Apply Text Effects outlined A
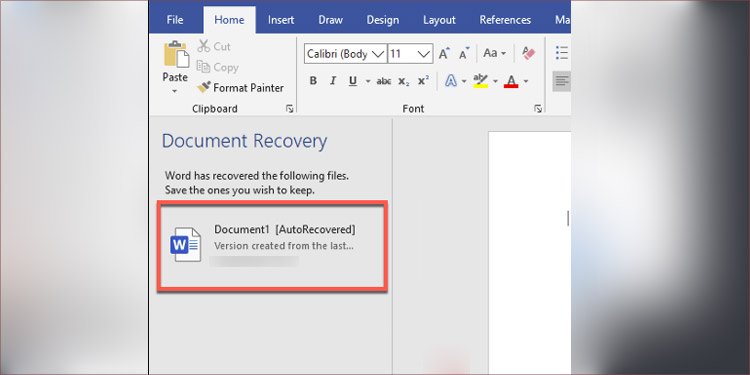750x375 pixels. 451,81
